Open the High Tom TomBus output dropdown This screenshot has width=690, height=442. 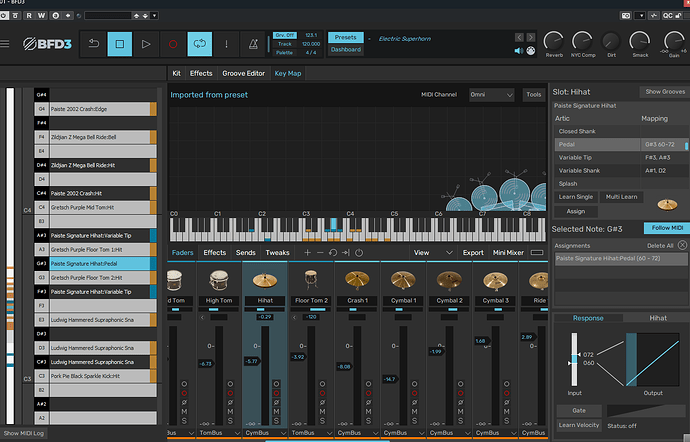[x=219, y=433]
